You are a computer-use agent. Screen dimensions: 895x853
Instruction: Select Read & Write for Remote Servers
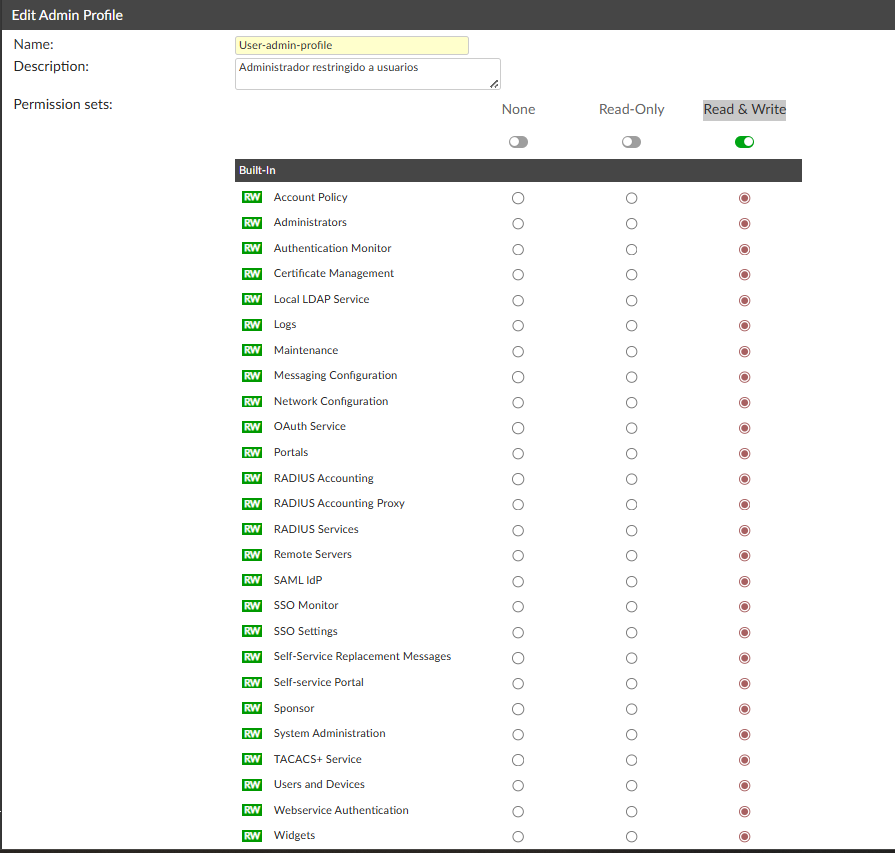click(744, 556)
